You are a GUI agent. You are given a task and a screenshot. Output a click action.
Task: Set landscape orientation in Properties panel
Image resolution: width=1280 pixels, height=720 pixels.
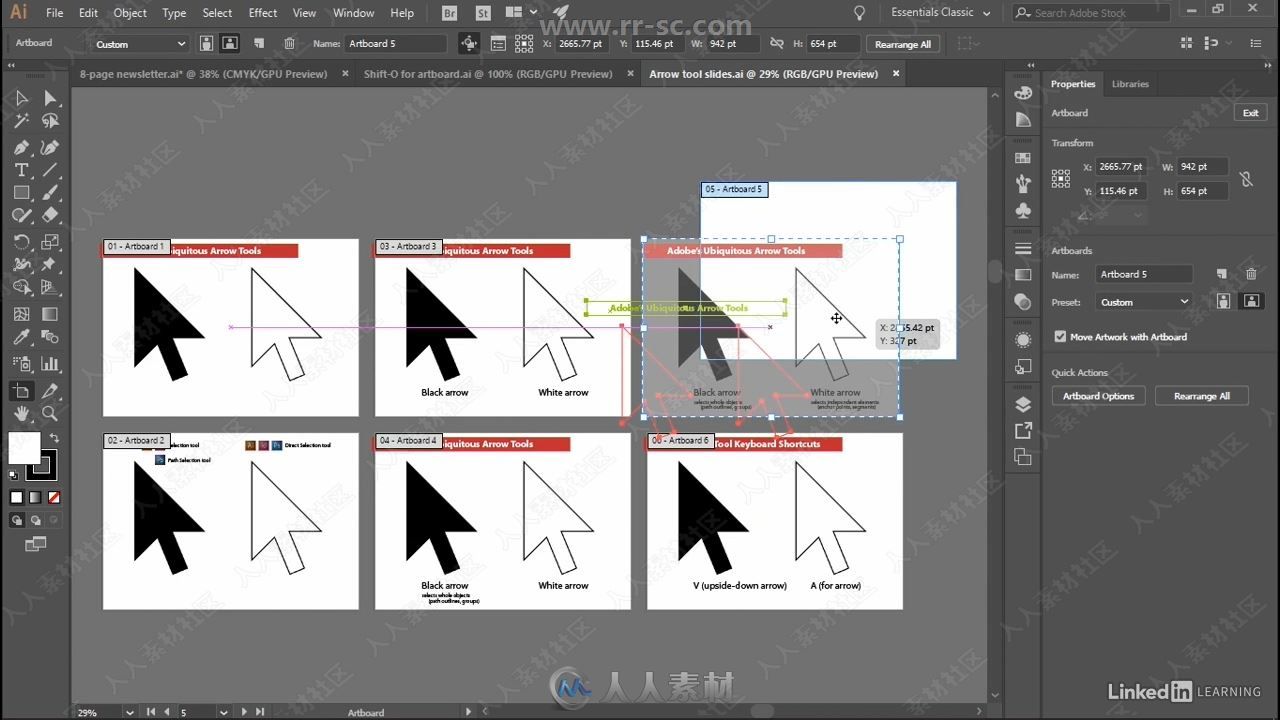1250,301
